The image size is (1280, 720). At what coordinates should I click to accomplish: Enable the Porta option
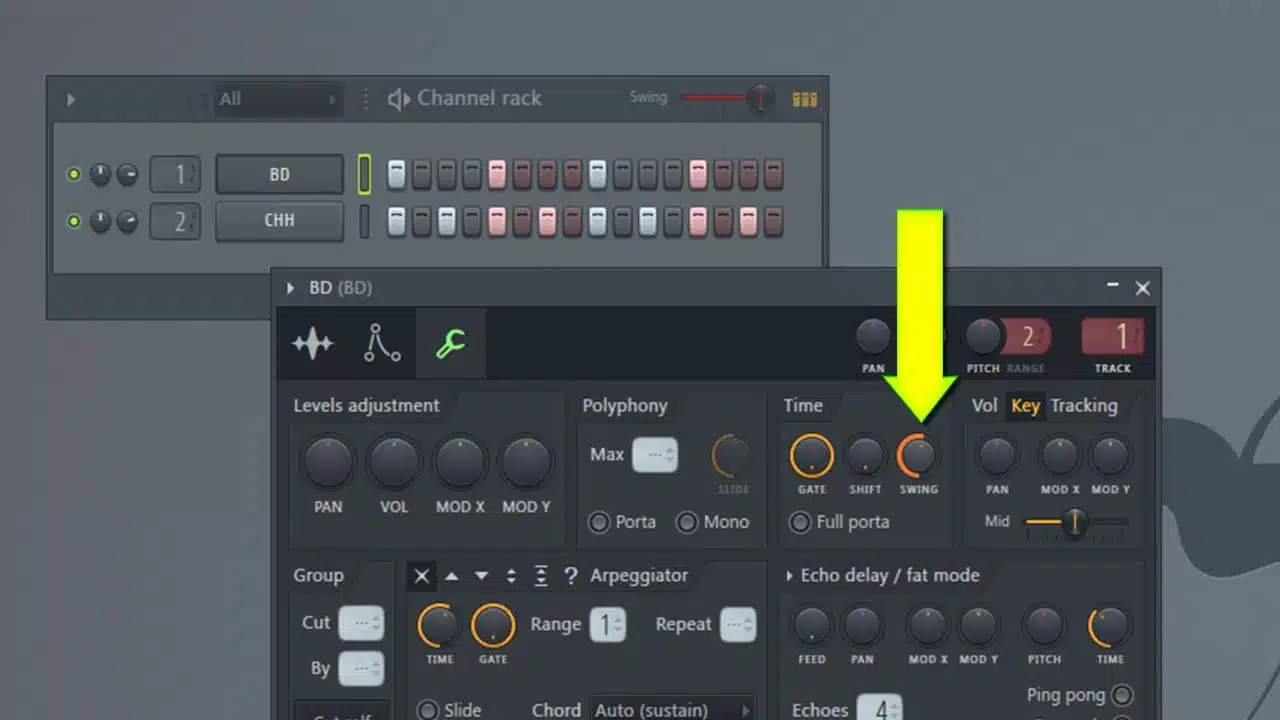[599, 522]
